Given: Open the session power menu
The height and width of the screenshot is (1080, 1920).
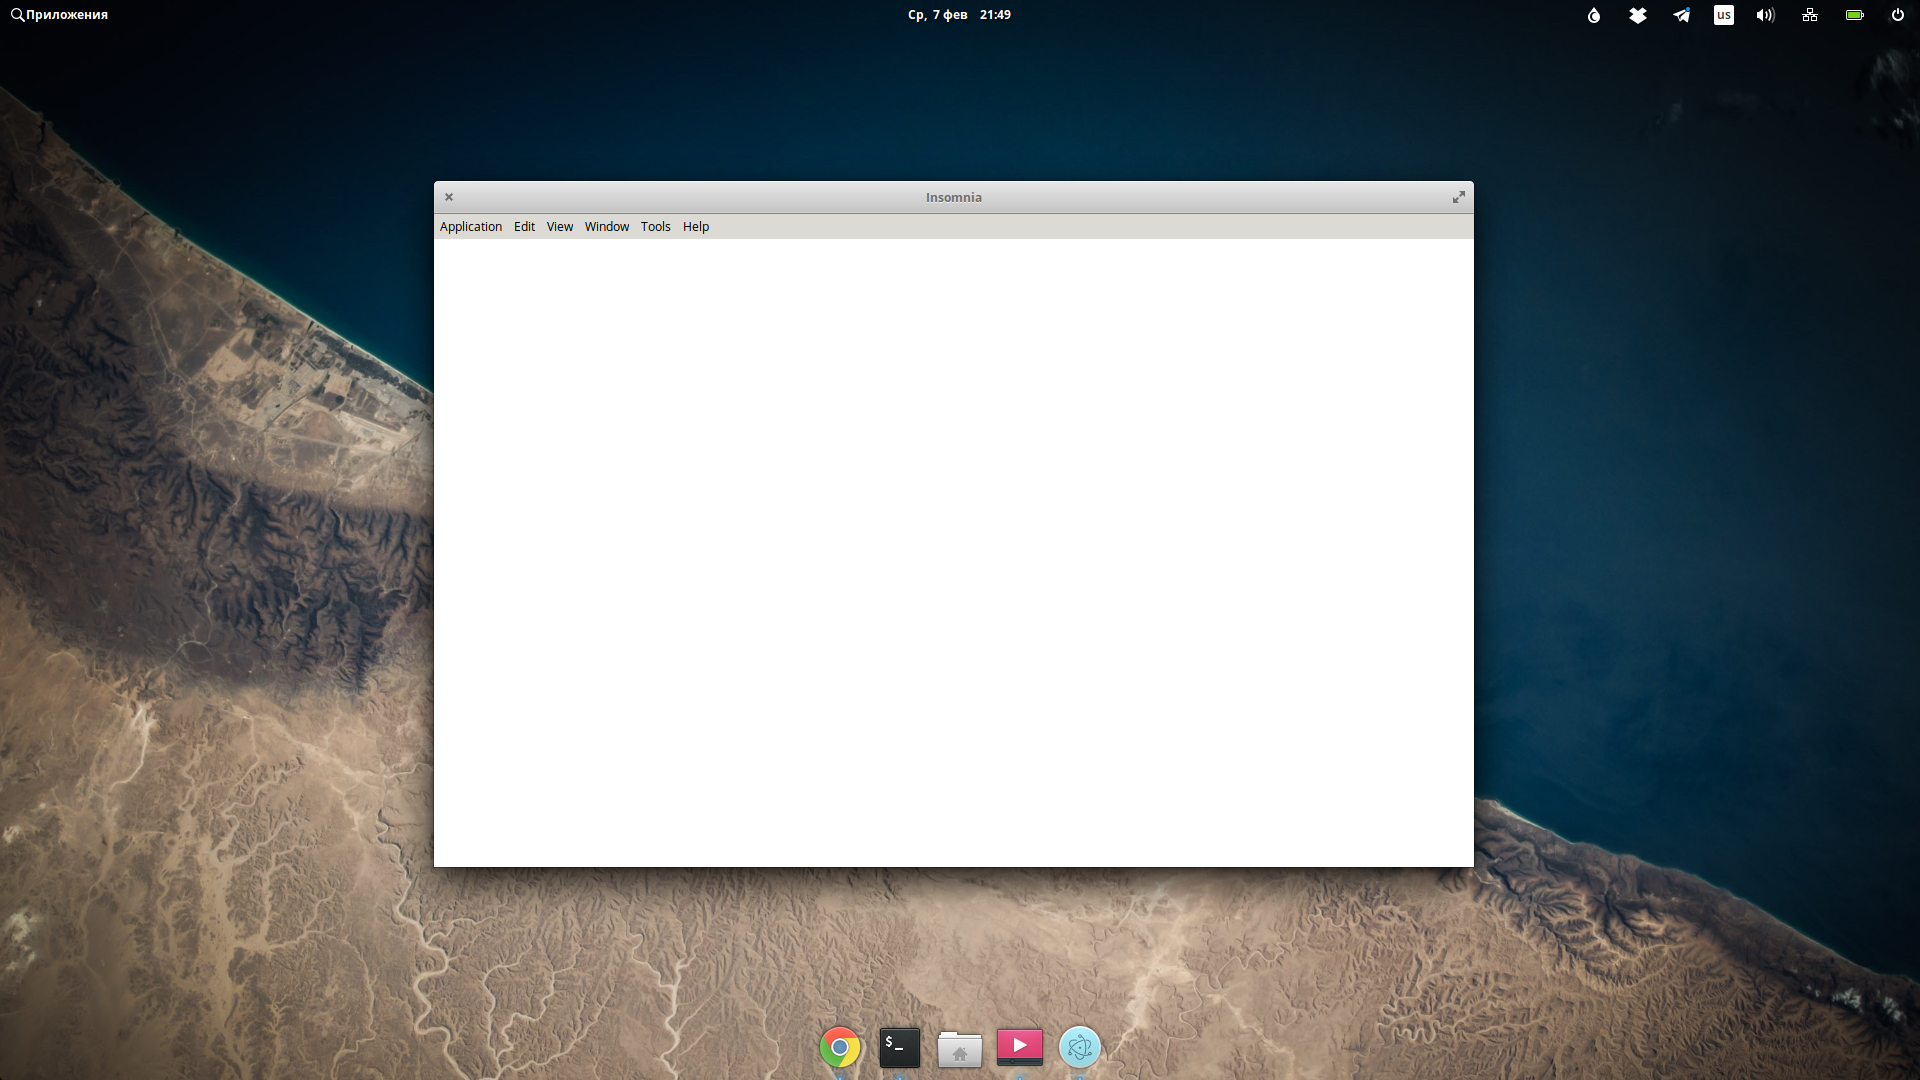Looking at the screenshot, I should (1898, 15).
